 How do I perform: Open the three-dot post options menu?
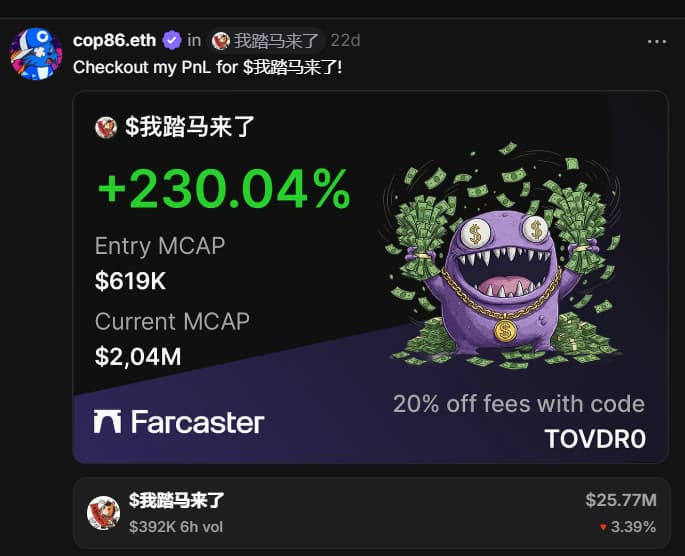[657, 41]
